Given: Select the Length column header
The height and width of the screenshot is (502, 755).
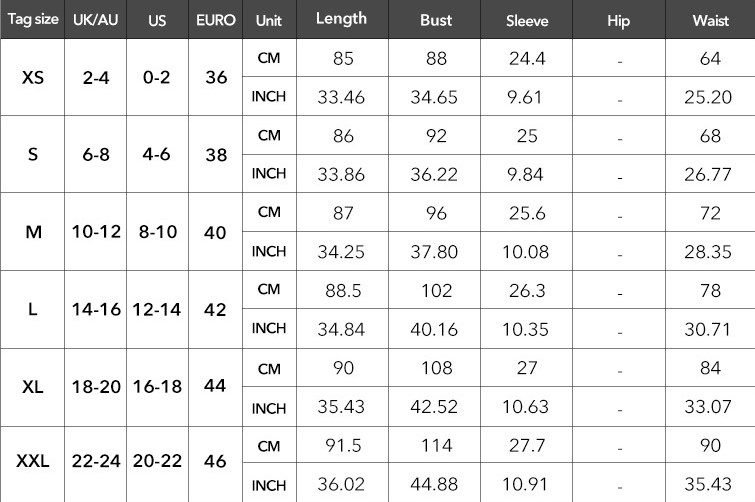Looking at the screenshot, I should pos(342,19).
